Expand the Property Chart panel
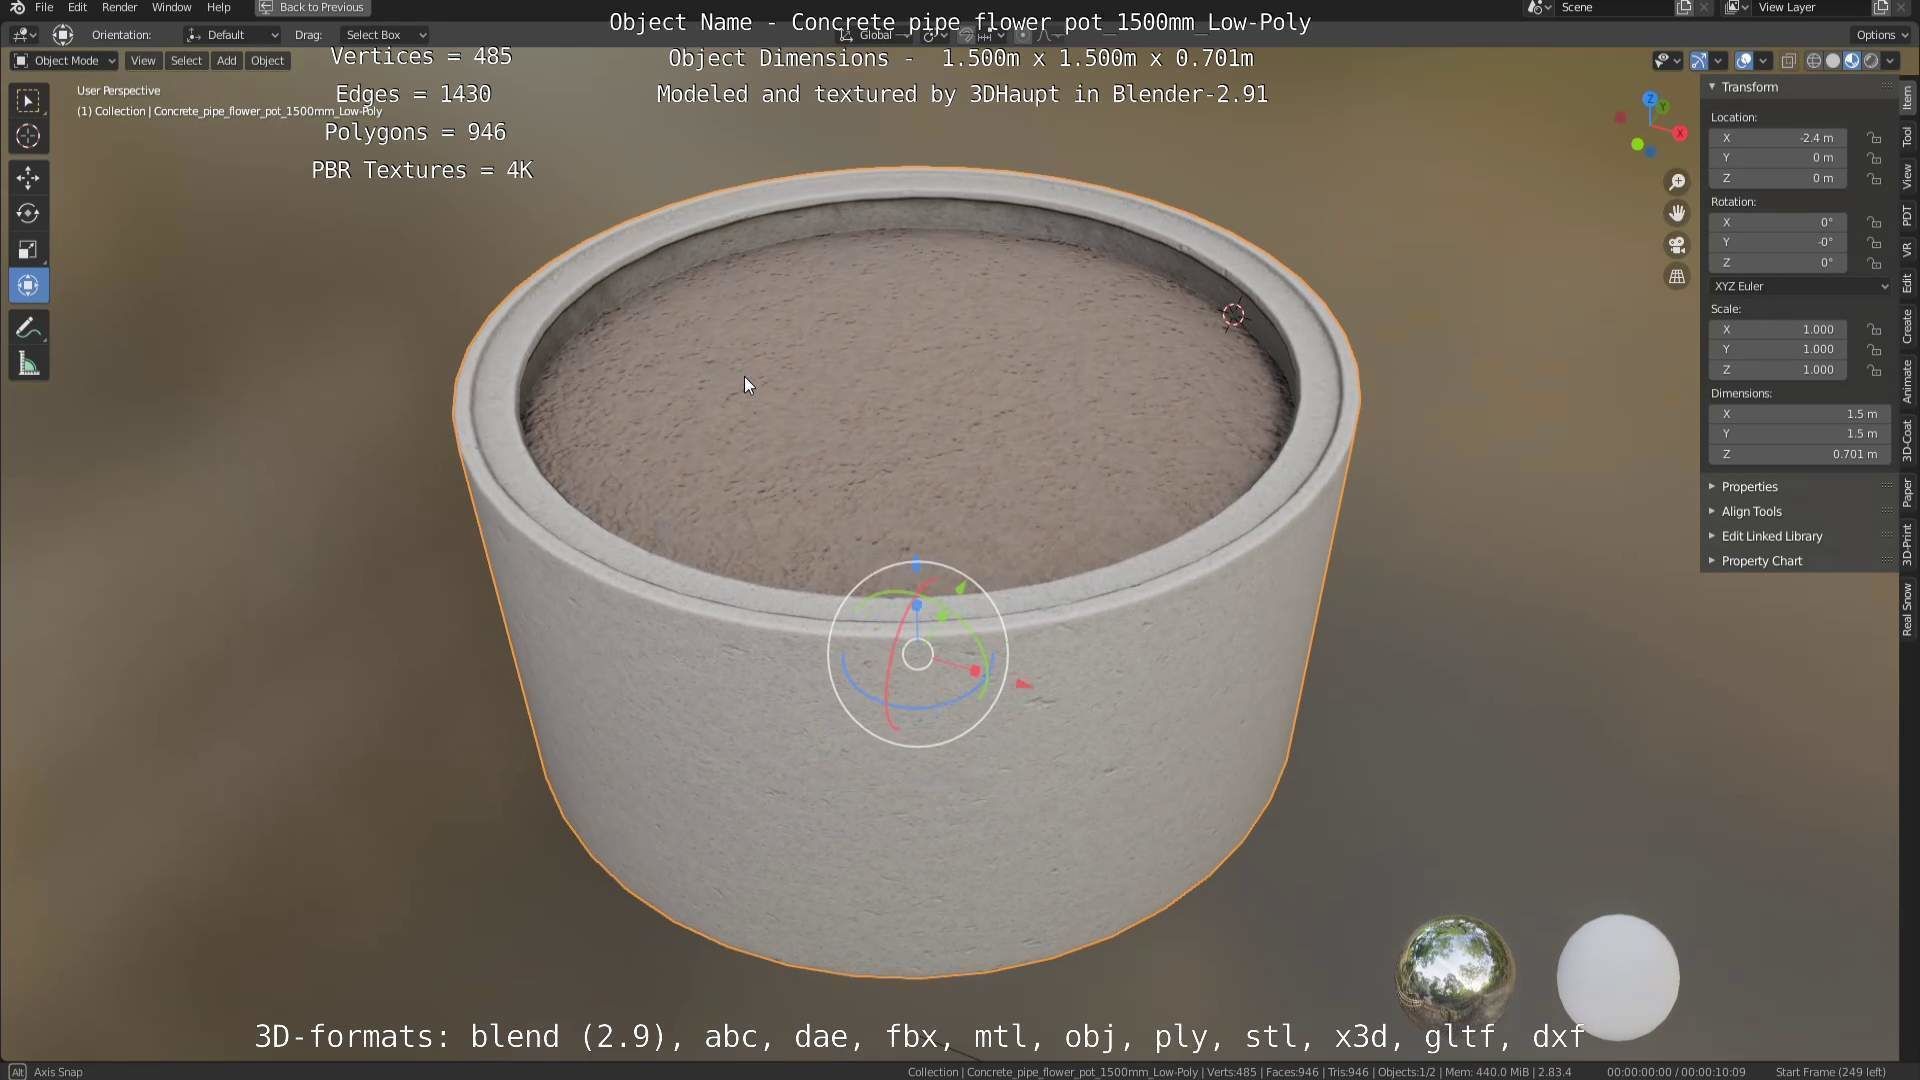This screenshot has height=1080, width=1920. coord(1760,561)
